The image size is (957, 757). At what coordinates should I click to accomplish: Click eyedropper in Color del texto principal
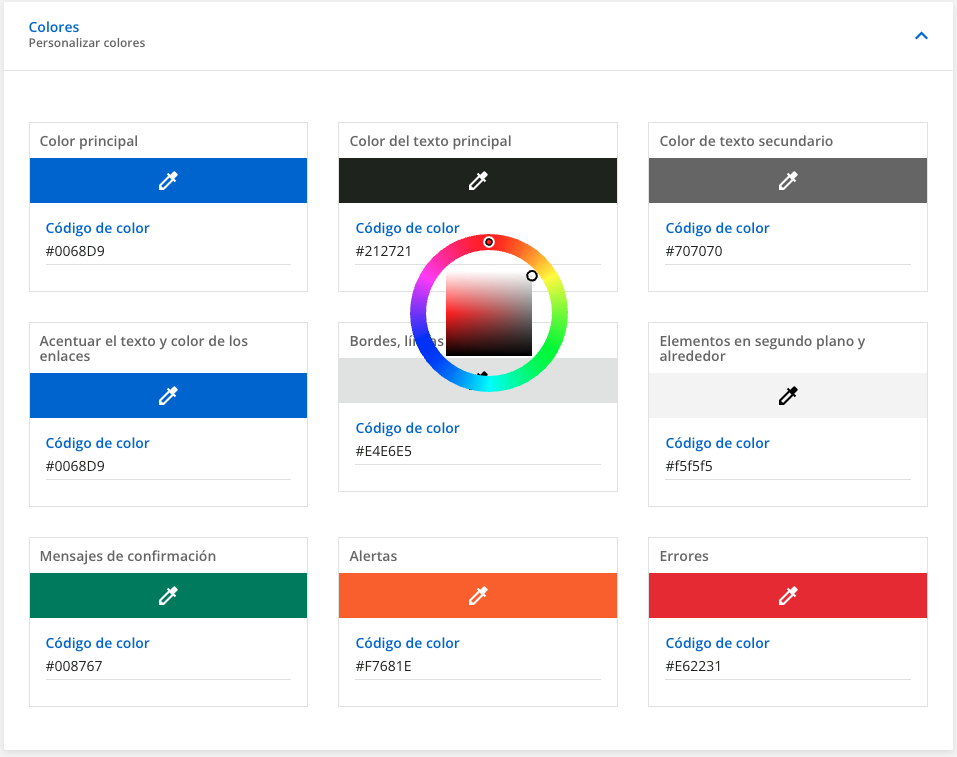click(x=478, y=181)
